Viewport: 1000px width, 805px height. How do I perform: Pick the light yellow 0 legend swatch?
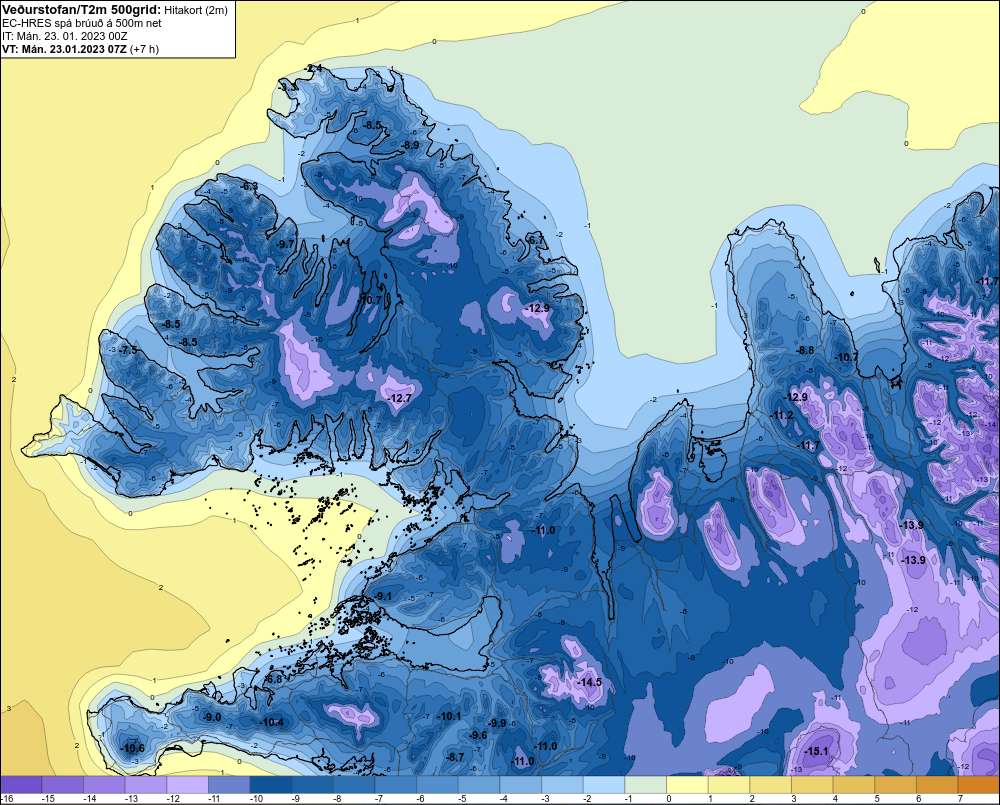[687, 784]
